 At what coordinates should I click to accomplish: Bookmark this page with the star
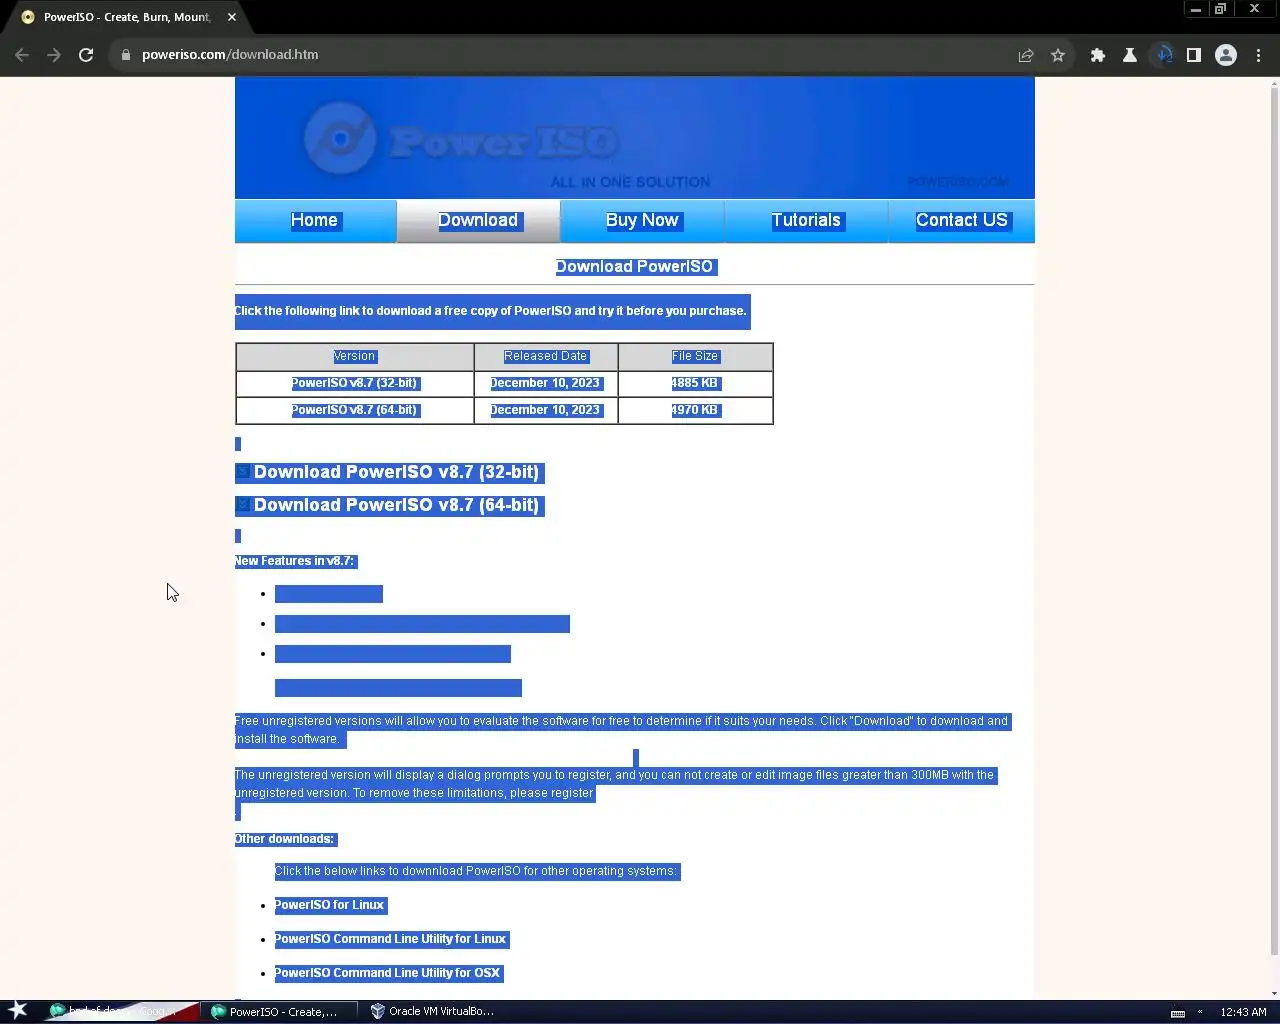tap(1058, 55)
